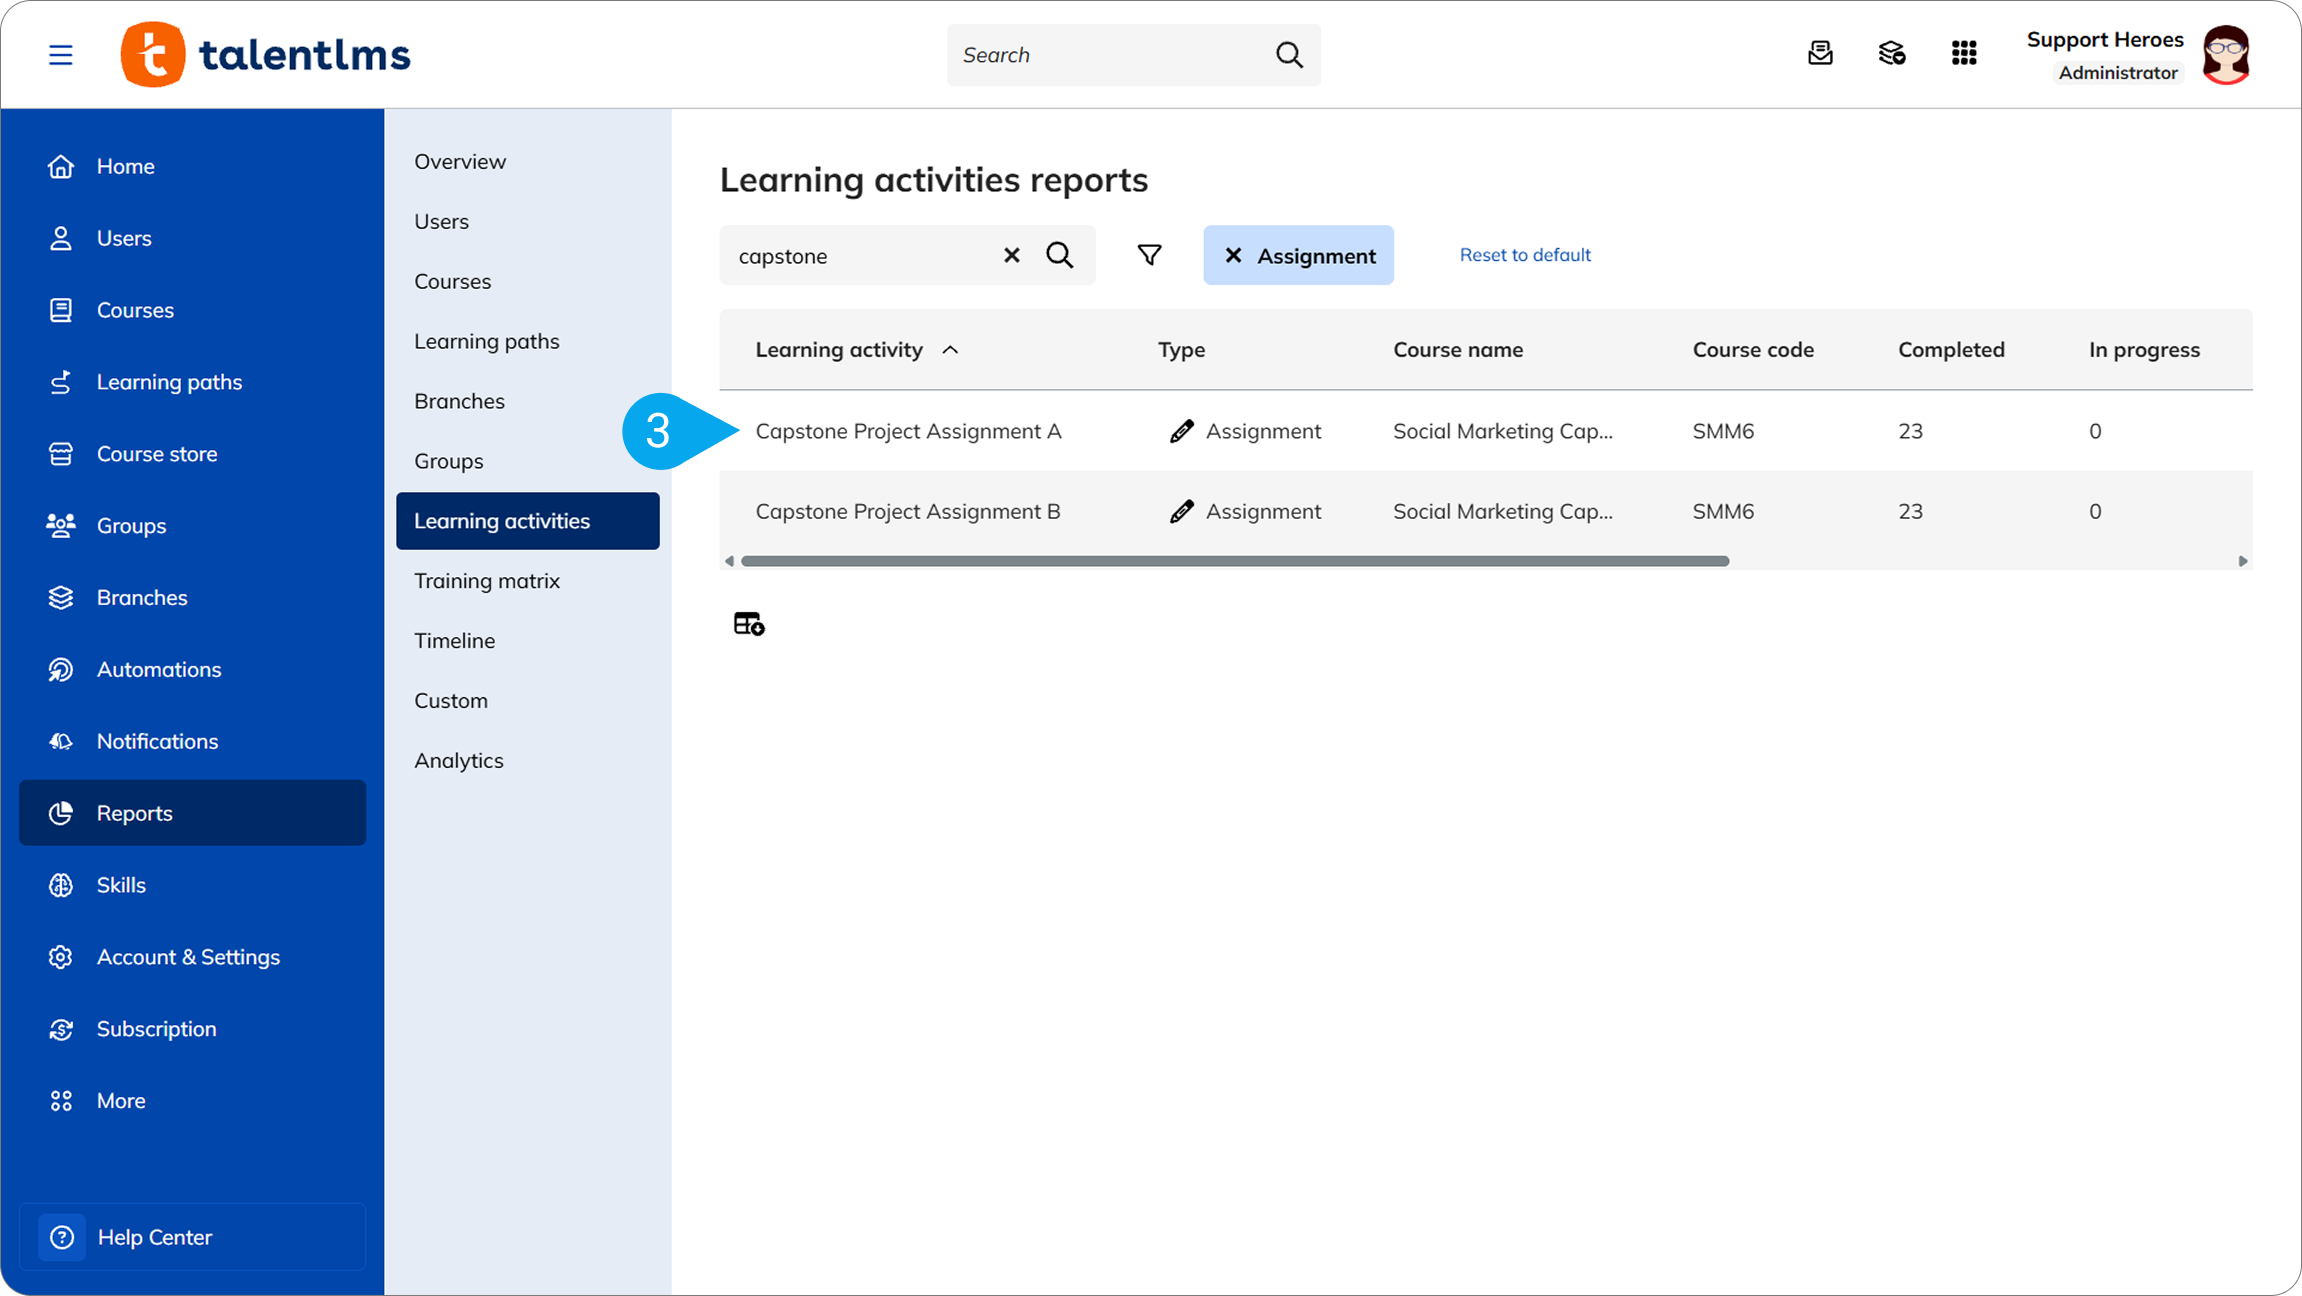Click the messages inbox icon
This screenshot has width=2302, height=1296.
coord(1820,54)
